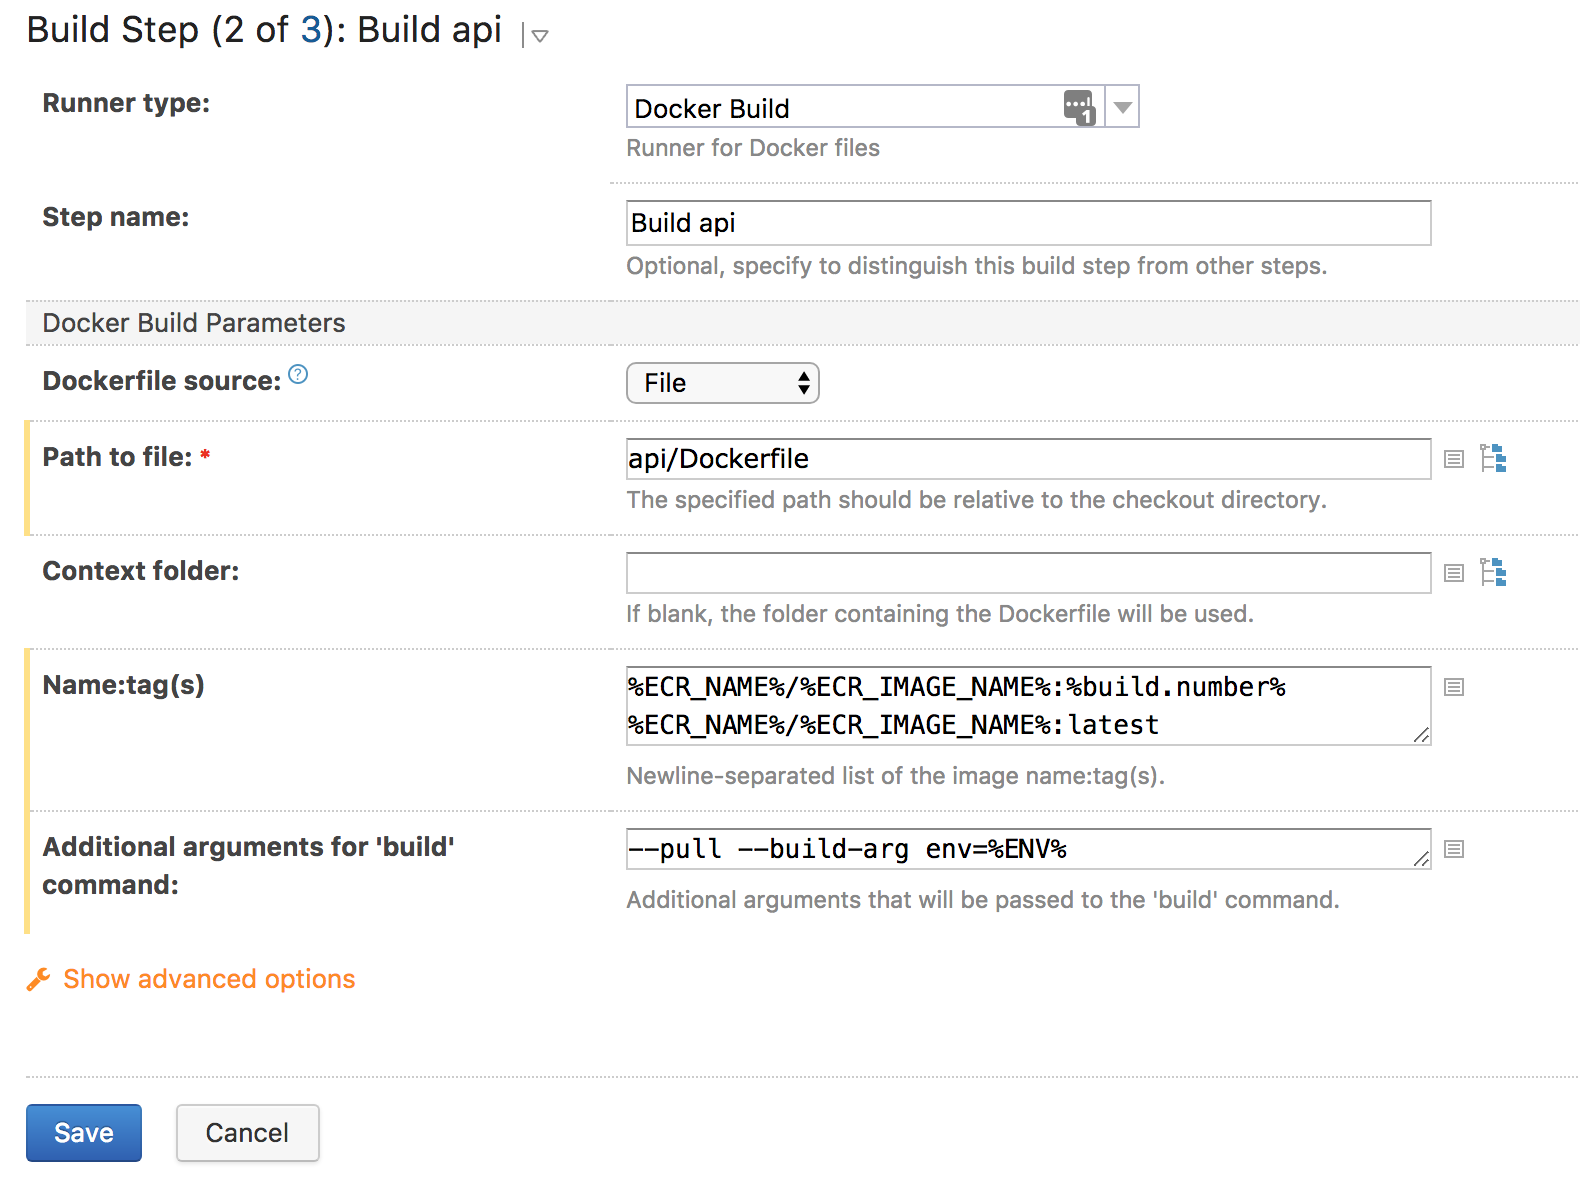Click the Name:tag(s) text area
This screenshot has width=1580, height=1180.
1028,706
